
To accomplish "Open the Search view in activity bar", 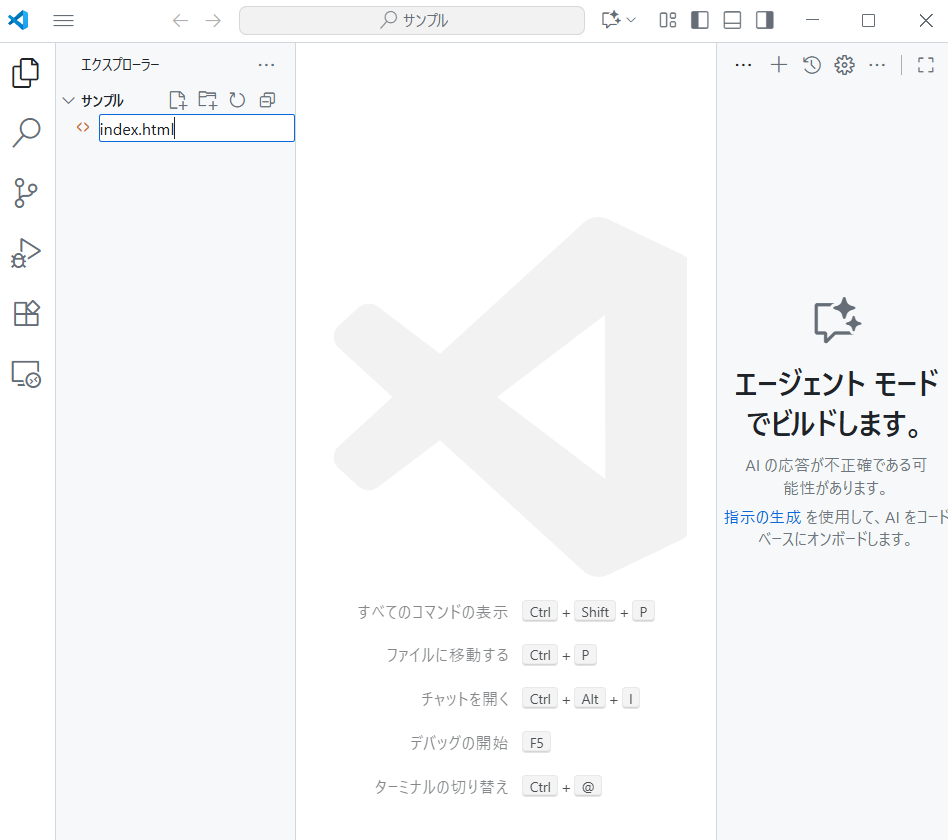I will pos(27,132).
